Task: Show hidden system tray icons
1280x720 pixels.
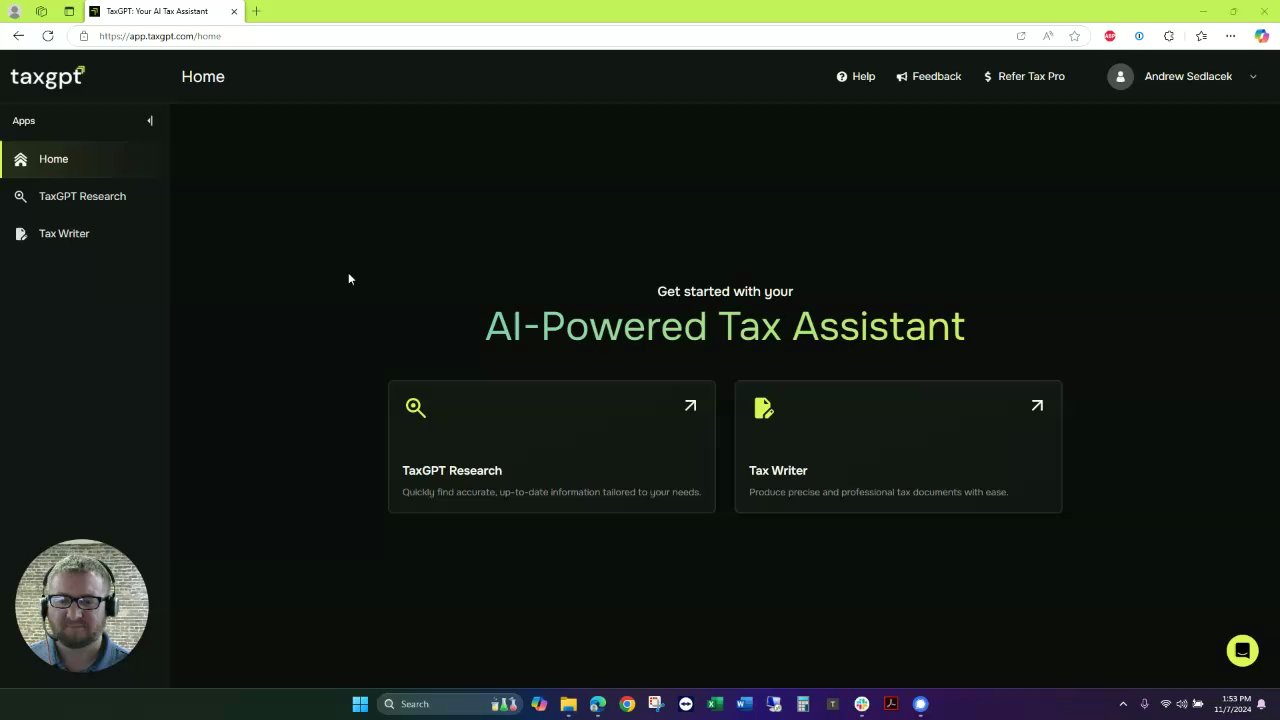Action: pos(1123,704)
